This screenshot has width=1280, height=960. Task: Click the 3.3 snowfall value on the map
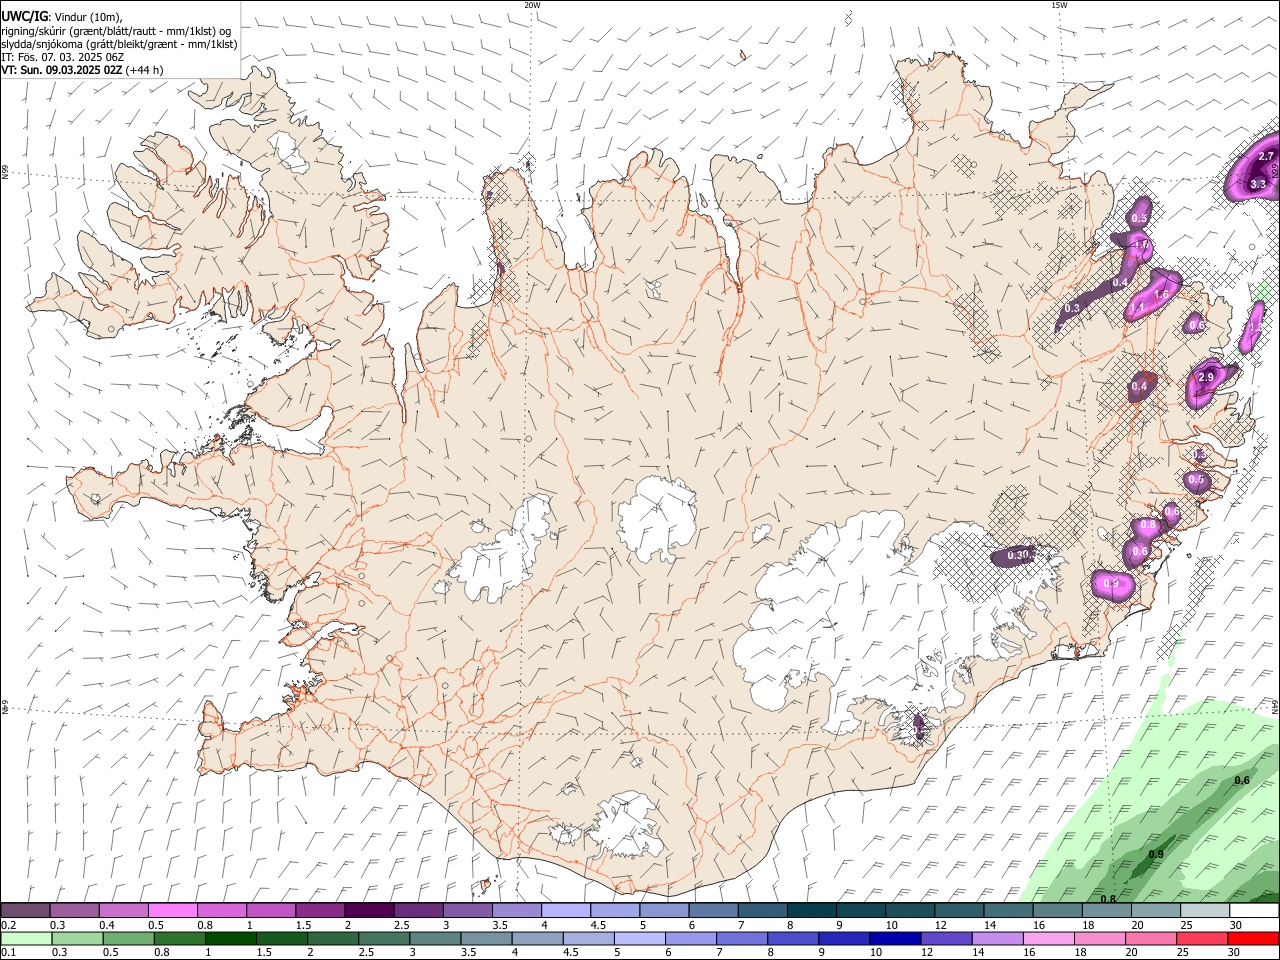pos(1258,185)
